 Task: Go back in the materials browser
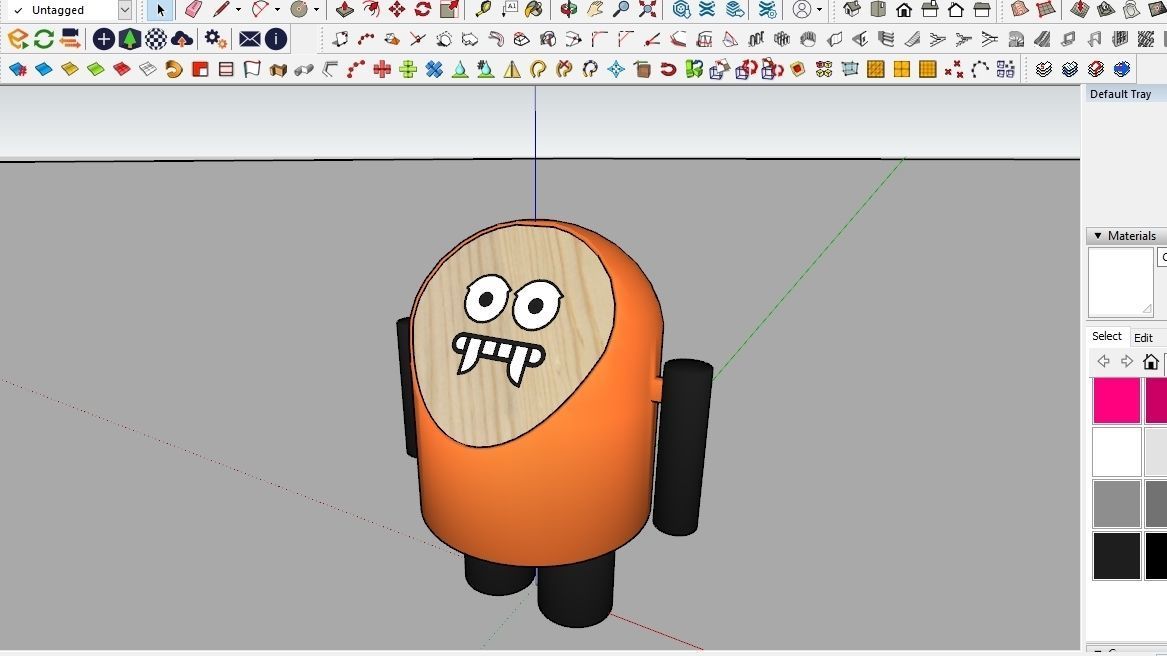click(1104, 361)
